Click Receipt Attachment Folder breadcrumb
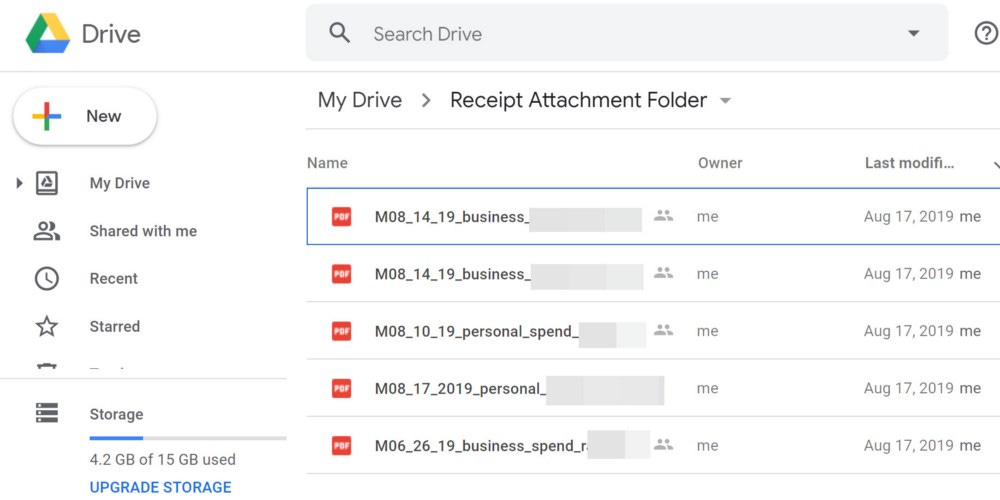Image resolution: width=1000 pixels, height=500 pixels. click(578, 100)
